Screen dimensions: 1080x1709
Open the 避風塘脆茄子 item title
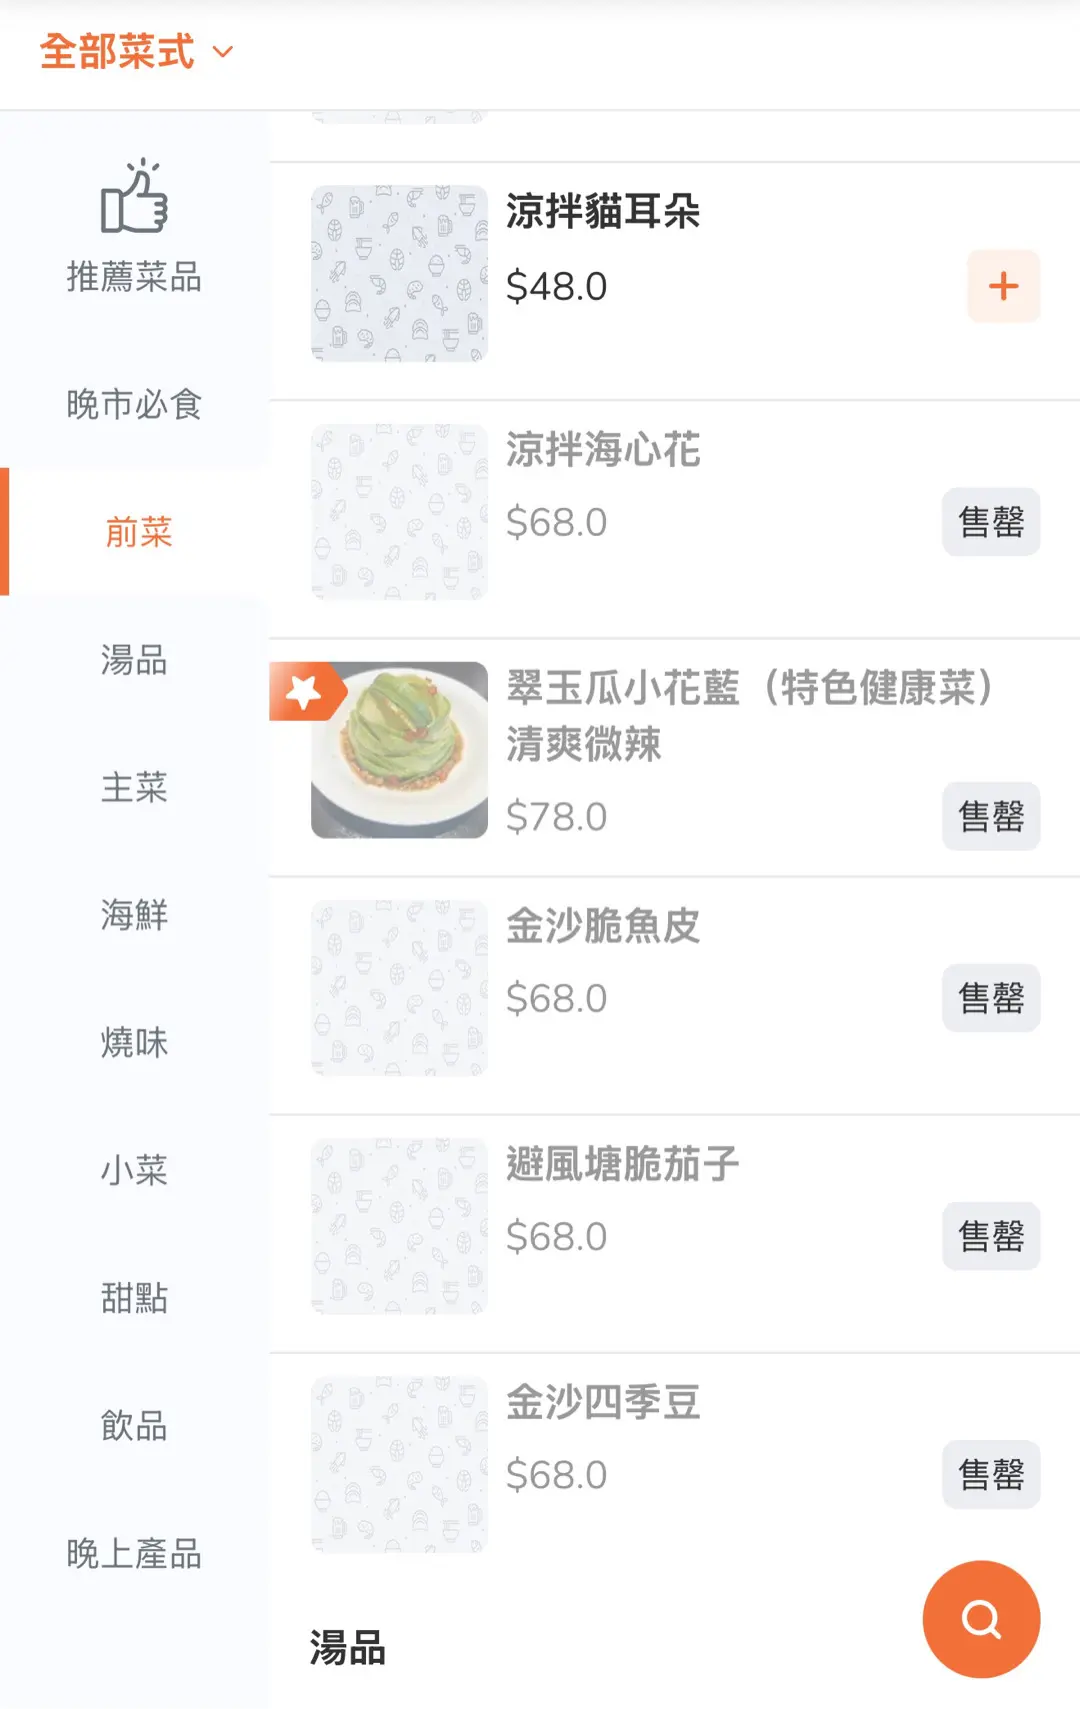622,1165
